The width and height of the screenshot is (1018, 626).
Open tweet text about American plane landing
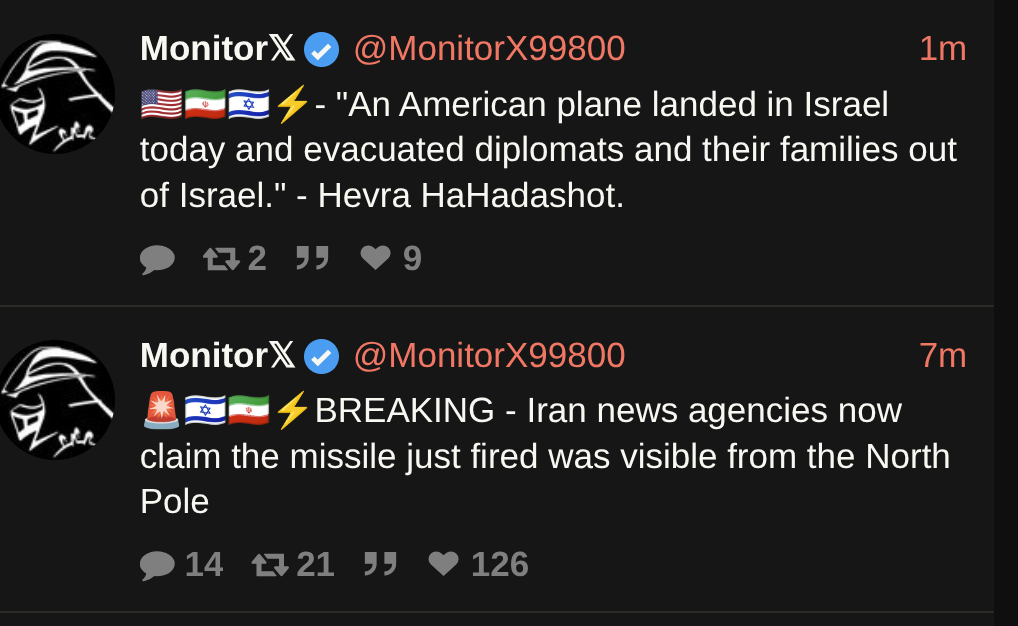click(x=549, y=150)
